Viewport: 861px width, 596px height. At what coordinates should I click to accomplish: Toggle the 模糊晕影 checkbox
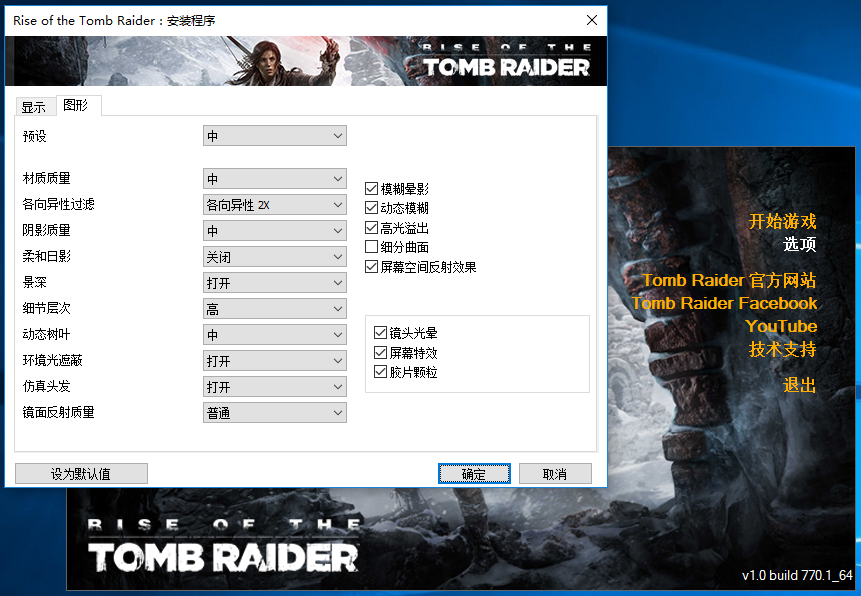click(372, 189)
